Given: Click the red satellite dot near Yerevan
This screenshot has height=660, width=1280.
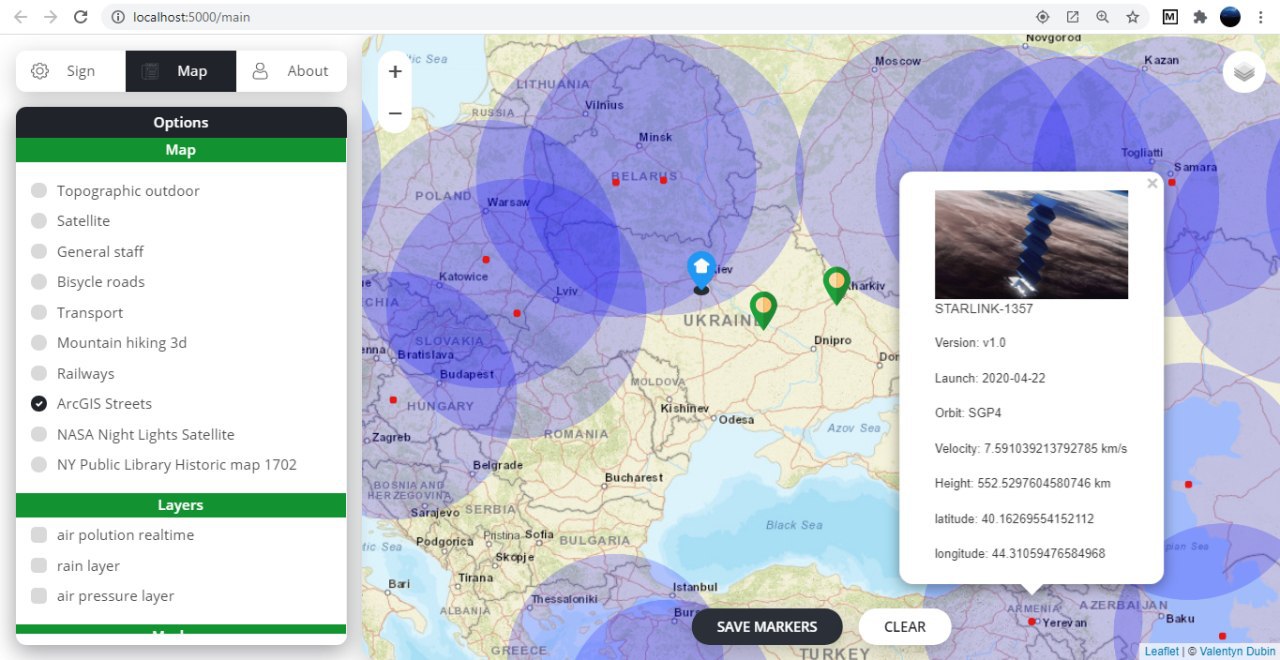Looking at the screenshot, I should [1032, 622].
